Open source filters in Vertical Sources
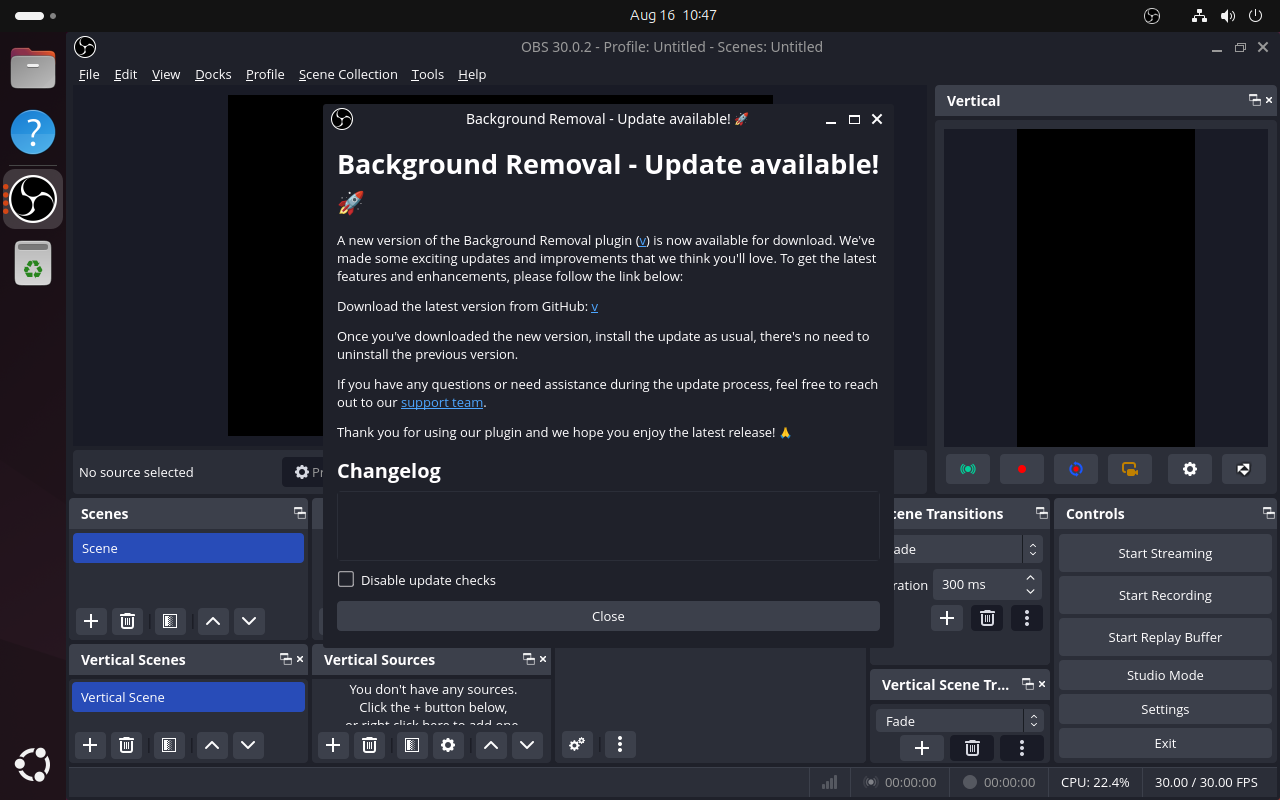This screenshot has width=1280, height=800. (411, 745)
